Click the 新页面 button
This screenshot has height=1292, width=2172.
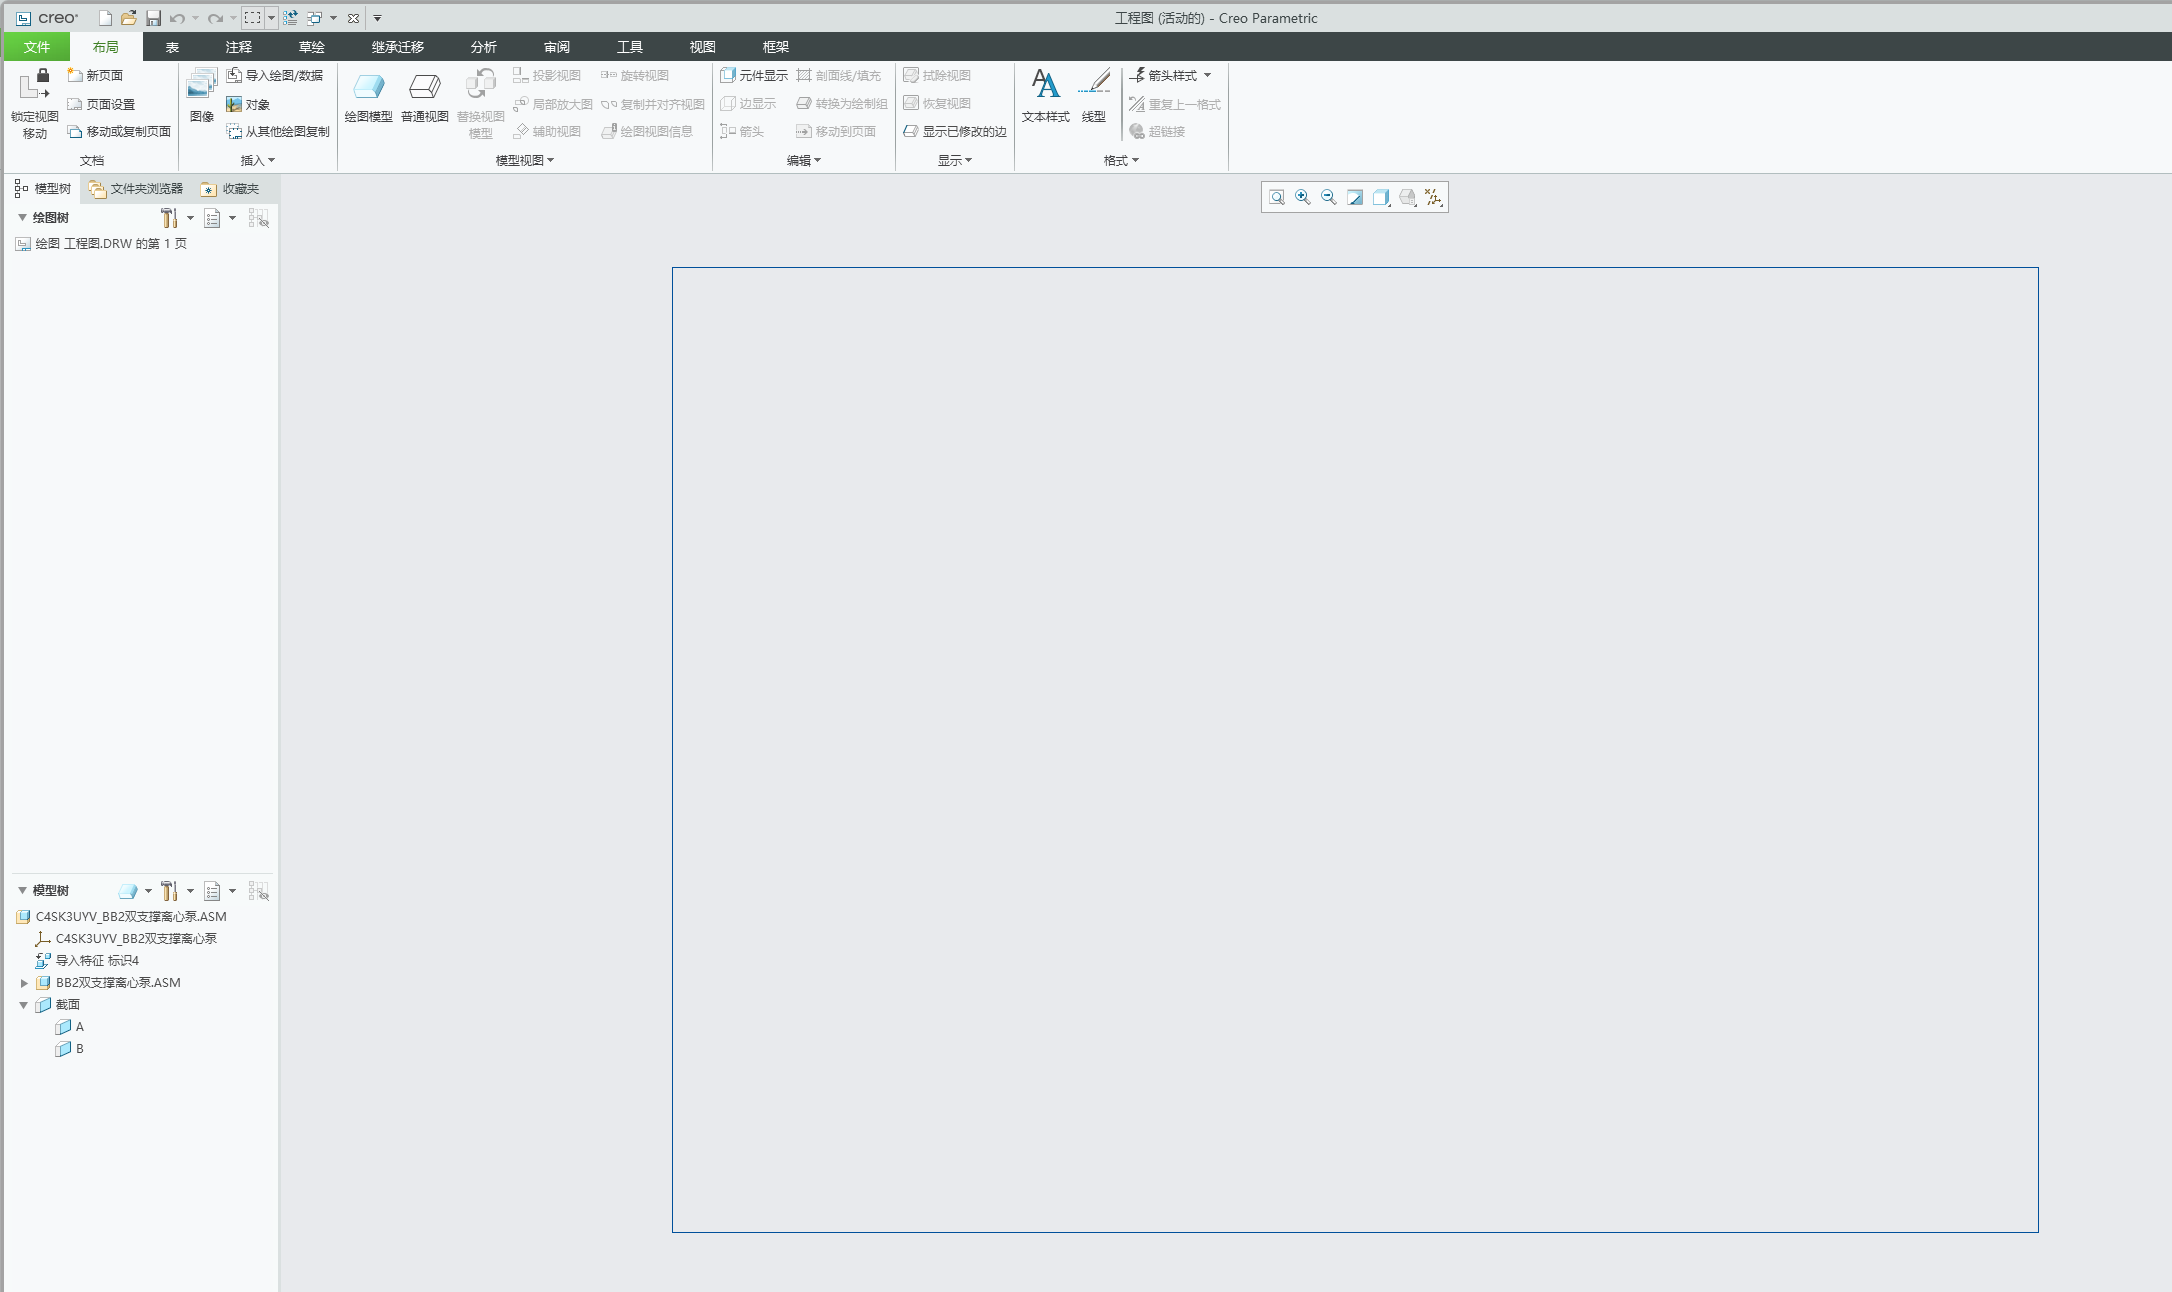tap(96, 76)
